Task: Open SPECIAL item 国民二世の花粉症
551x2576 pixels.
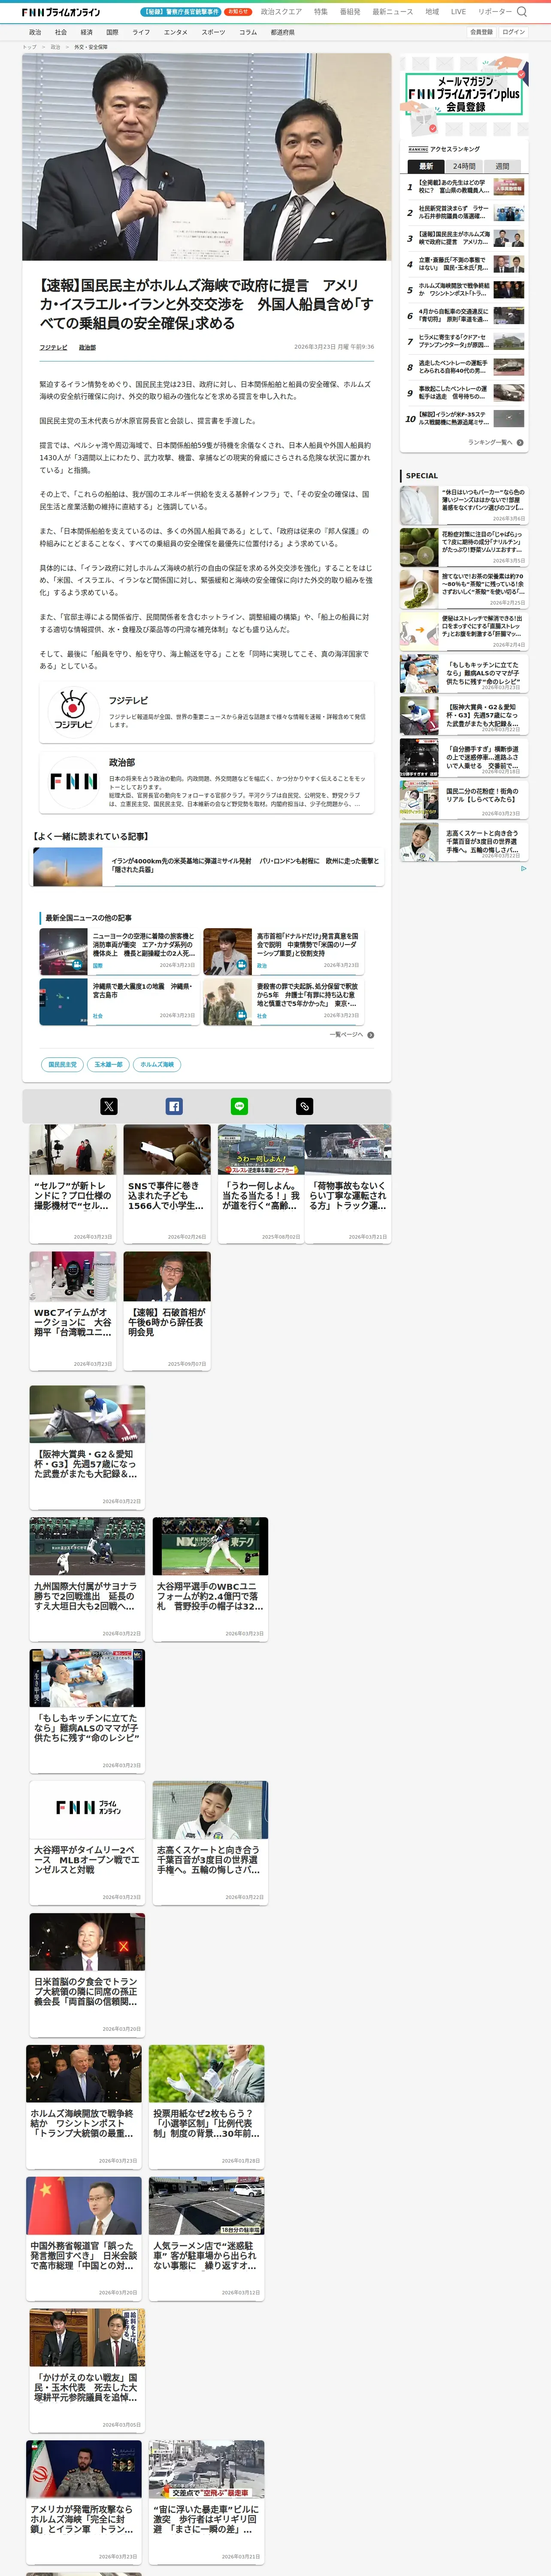Action: pyautogui.click(x=464, y=800)
